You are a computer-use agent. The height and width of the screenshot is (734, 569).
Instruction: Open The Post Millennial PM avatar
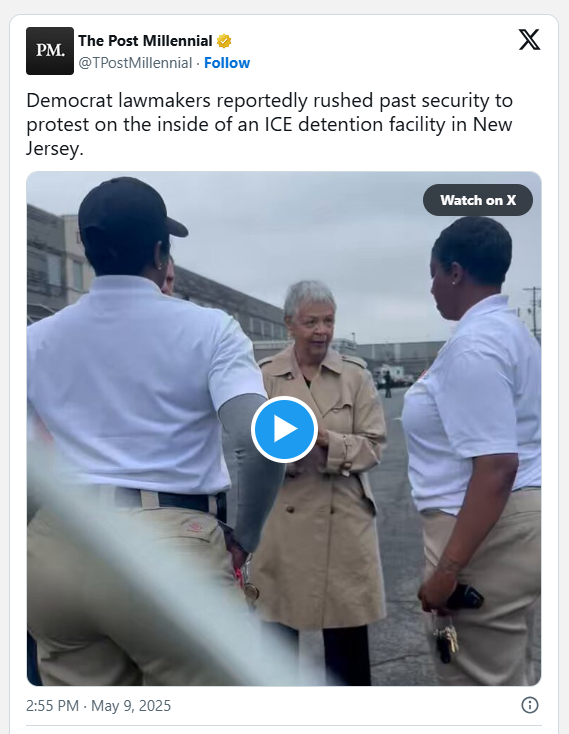pos(50,51)
